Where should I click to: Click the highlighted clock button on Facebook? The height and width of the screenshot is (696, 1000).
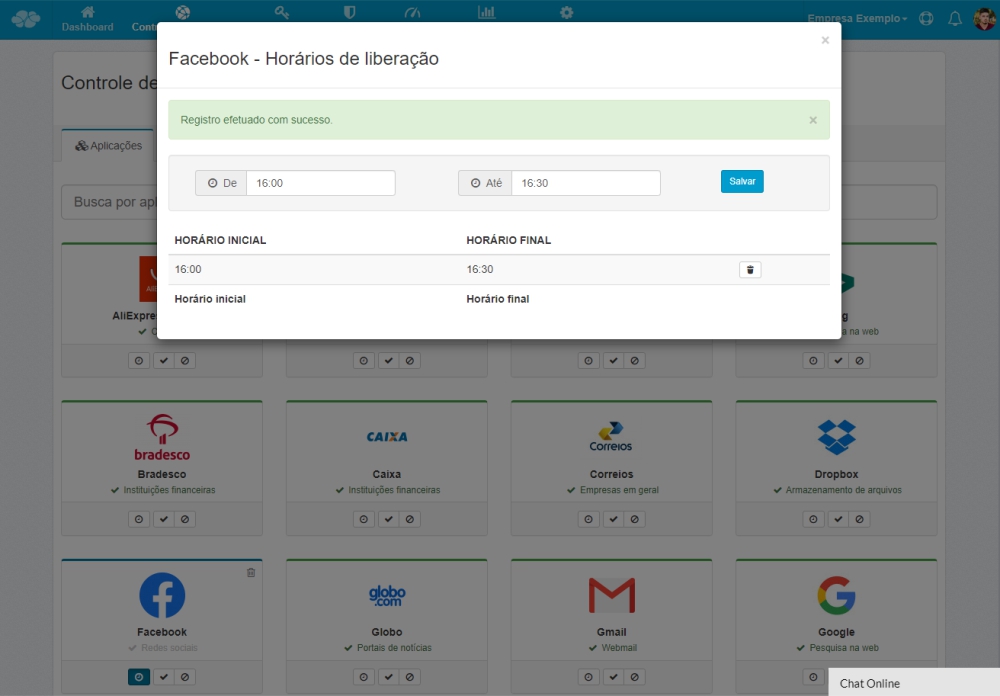(x=139, y=677)
